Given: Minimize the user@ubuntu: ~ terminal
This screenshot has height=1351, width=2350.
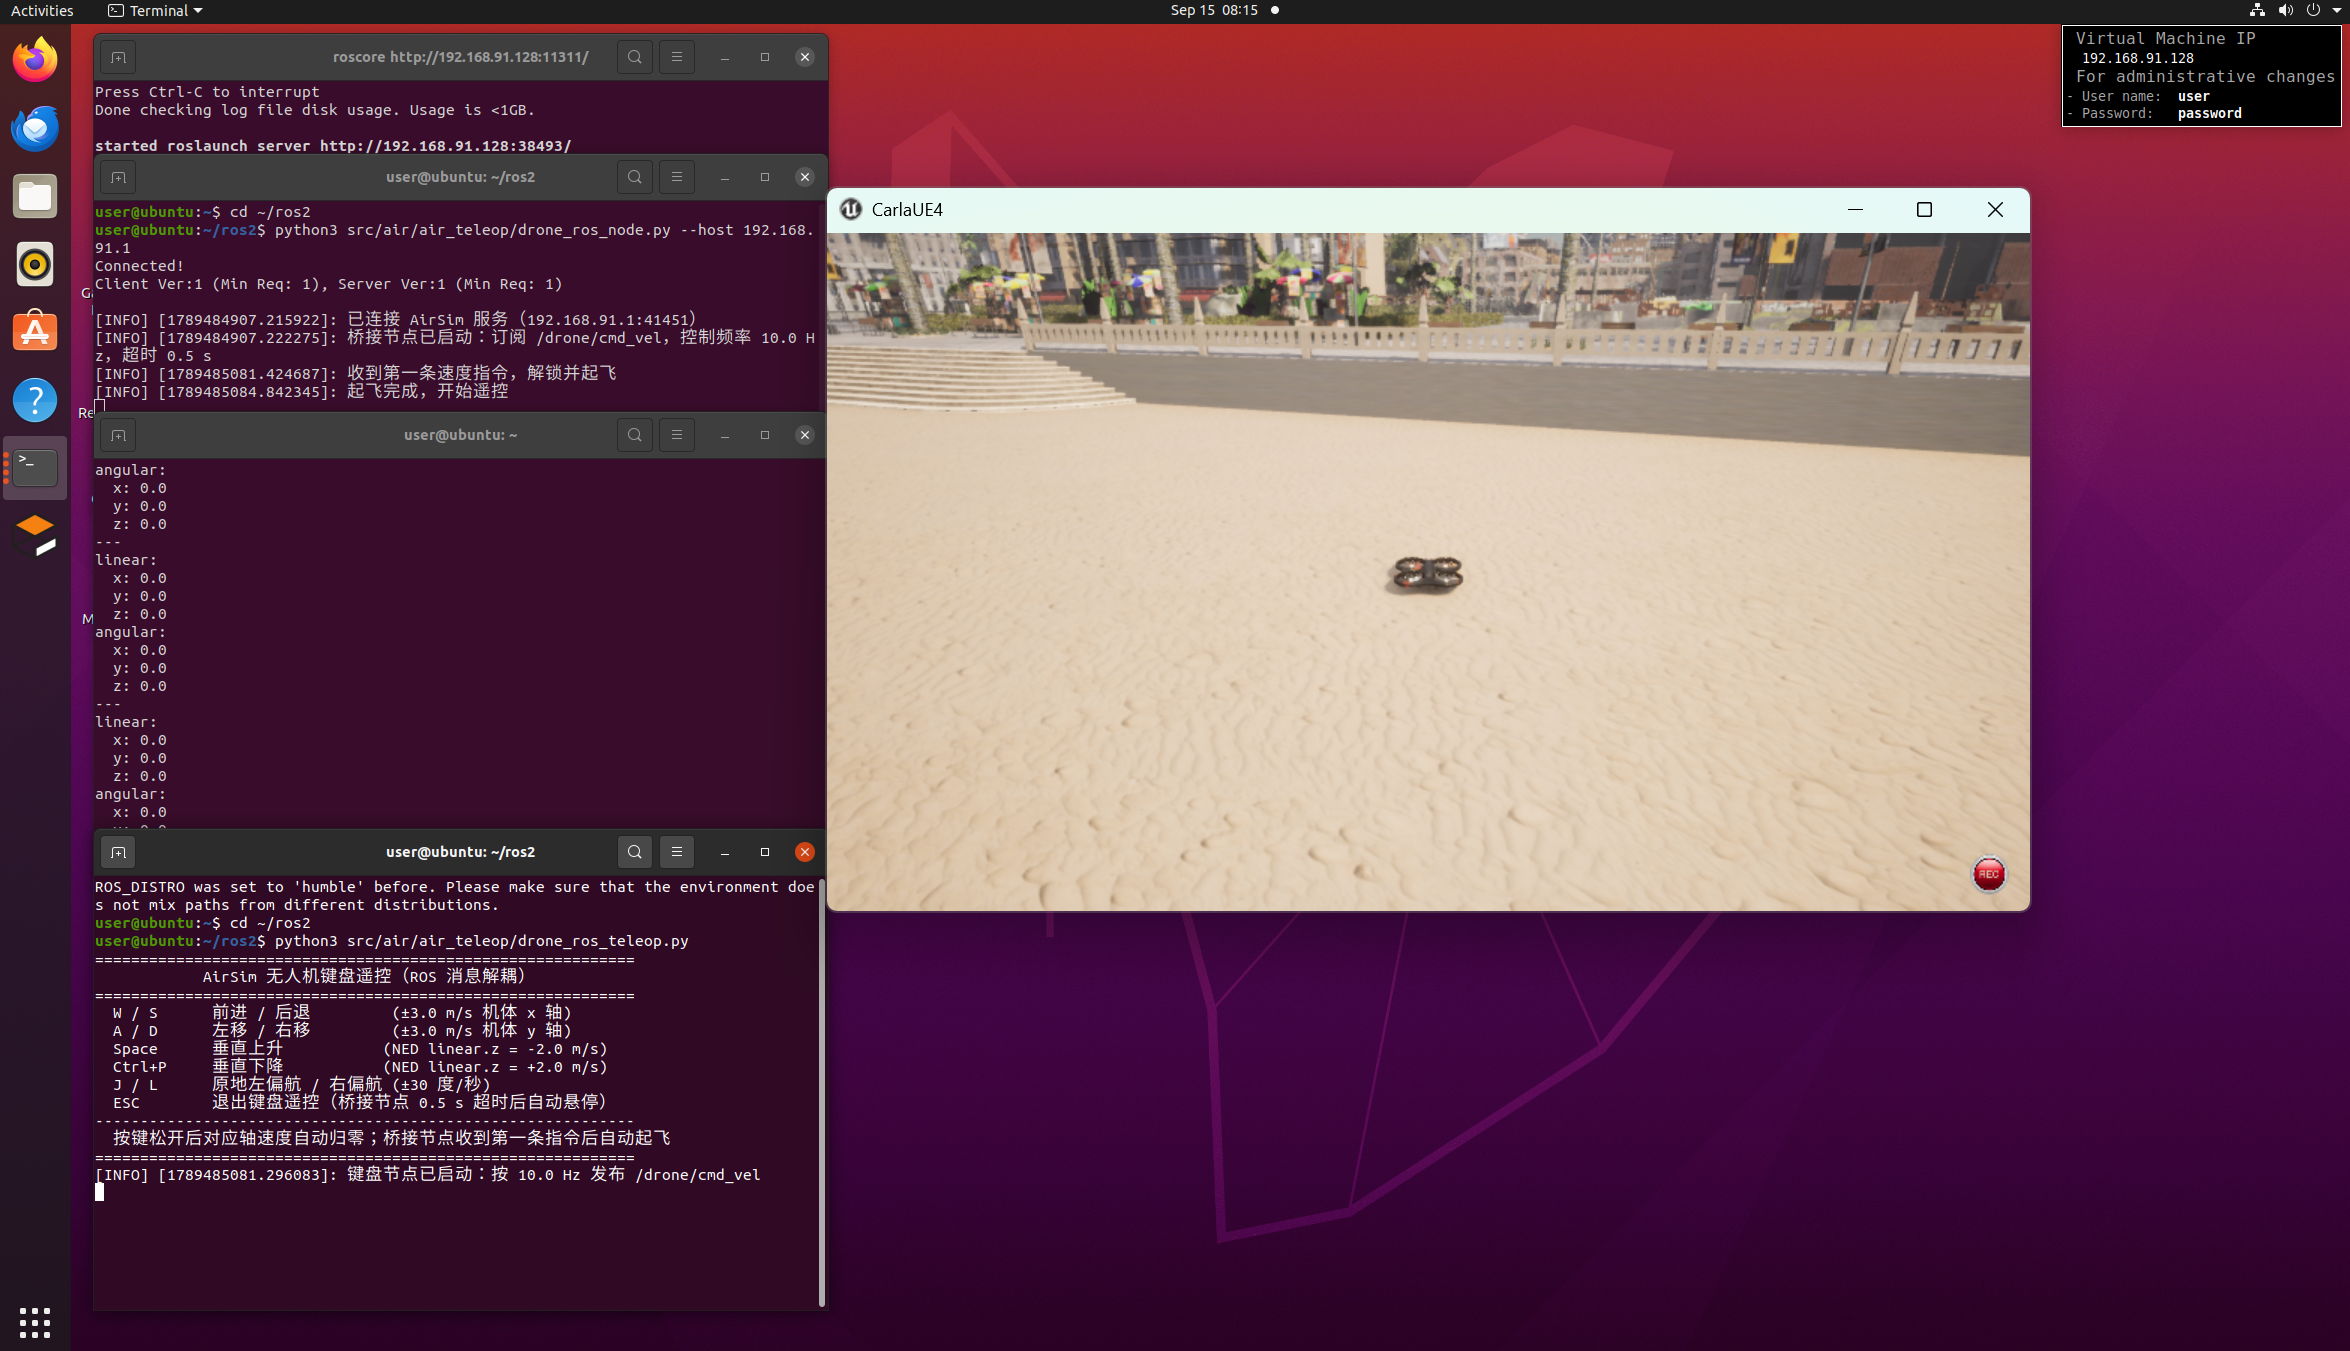Looking at the screenshot, I should click(x=725, y=435).
